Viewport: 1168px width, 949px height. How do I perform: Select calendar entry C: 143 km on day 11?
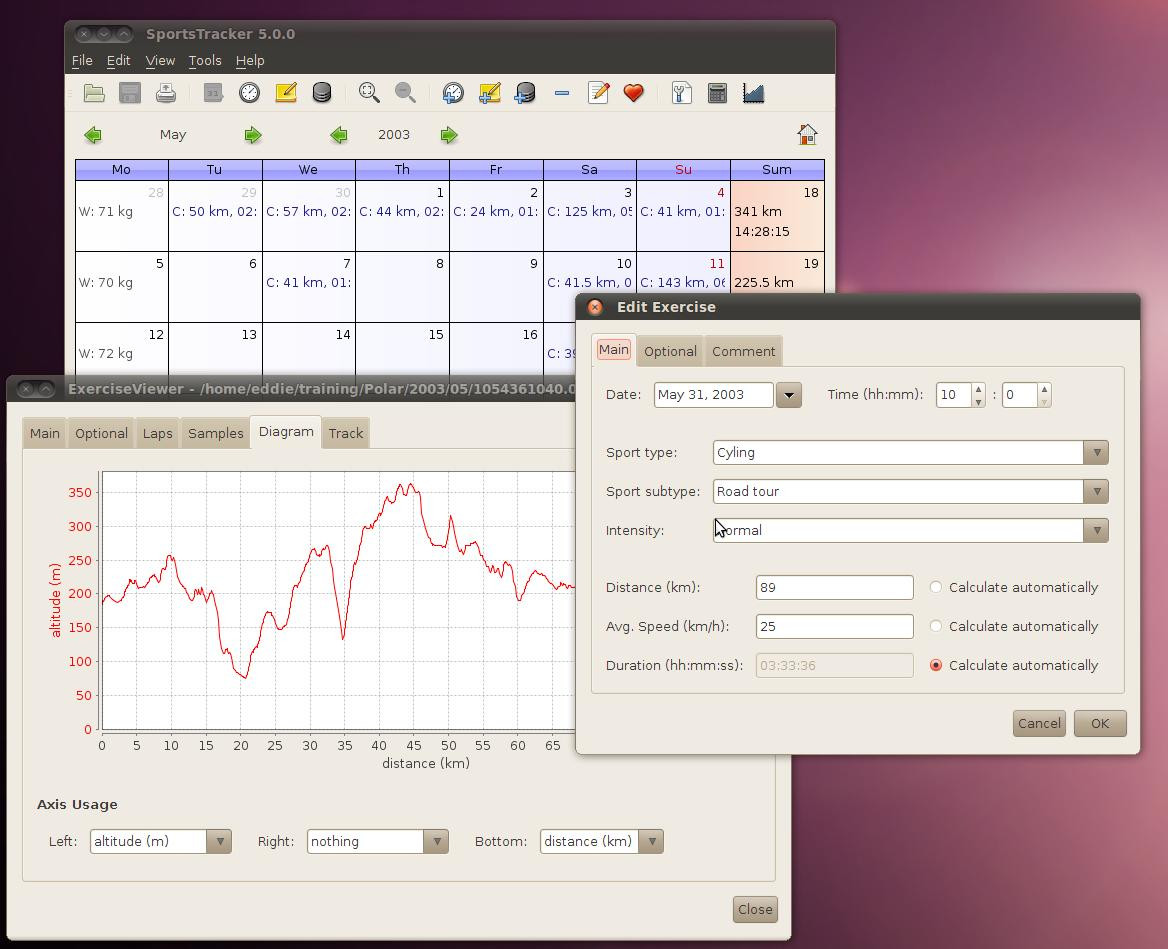click(x=682, y=282)
